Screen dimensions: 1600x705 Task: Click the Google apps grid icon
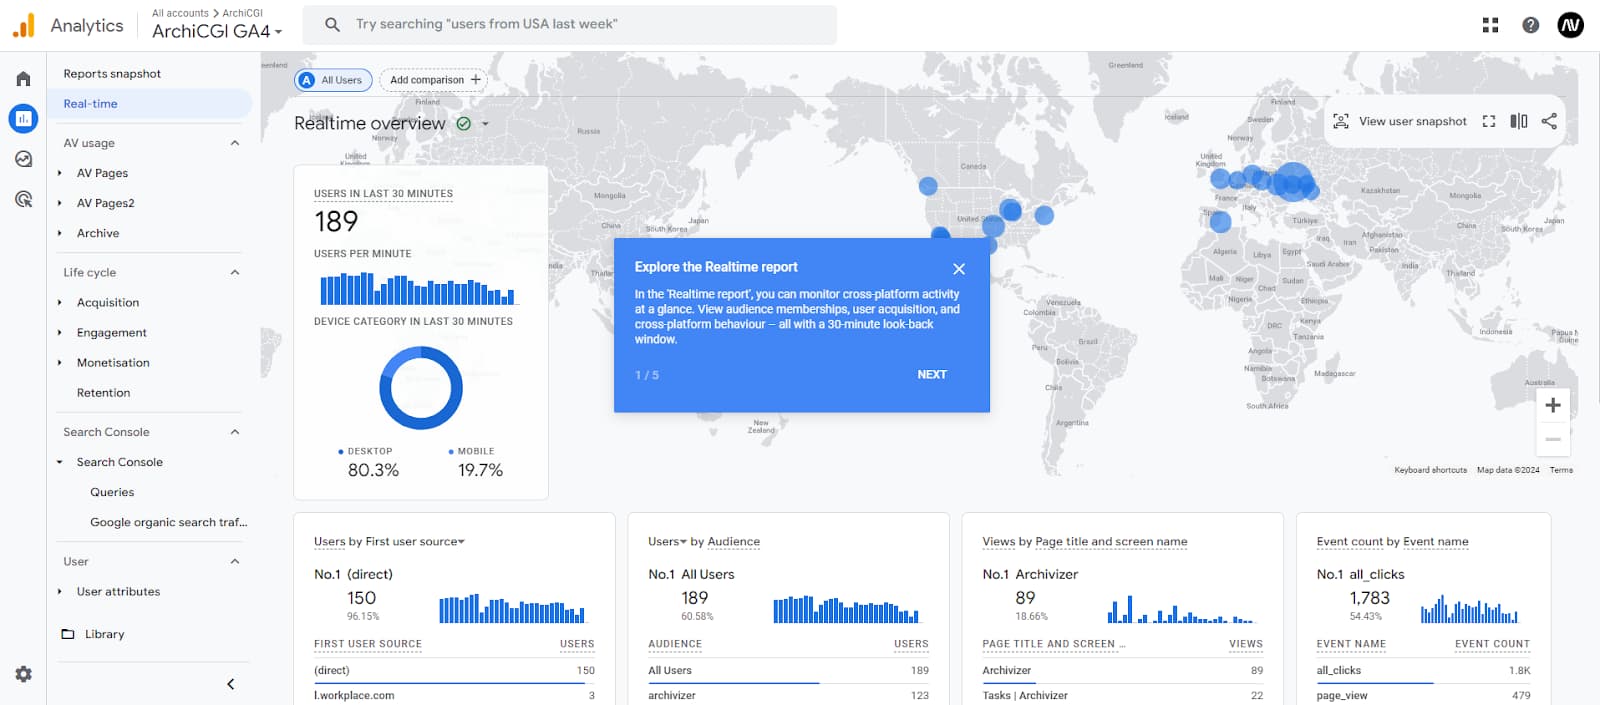pyautogui.click(x=1490, y=25)
